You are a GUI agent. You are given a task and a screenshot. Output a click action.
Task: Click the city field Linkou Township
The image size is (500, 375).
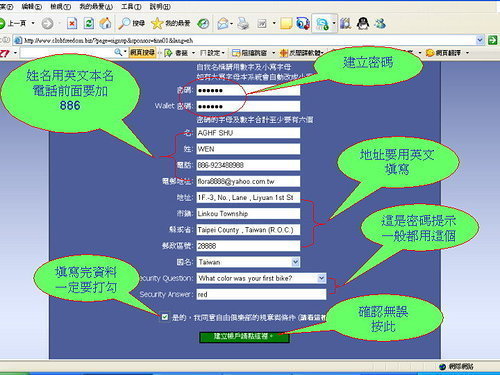248,214
